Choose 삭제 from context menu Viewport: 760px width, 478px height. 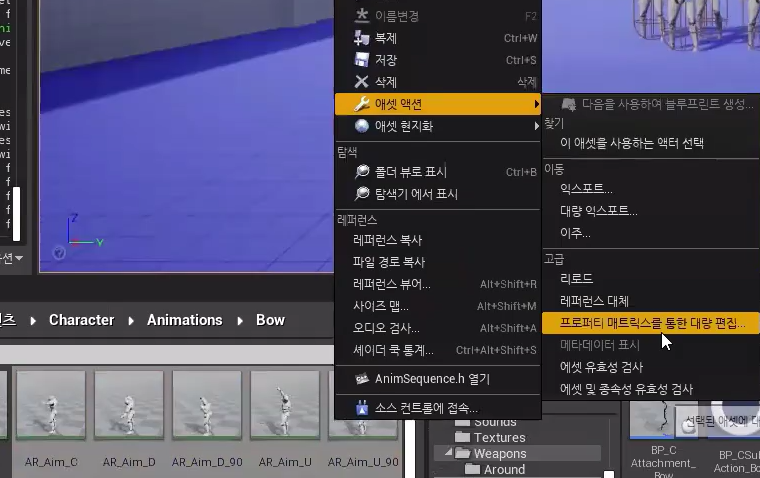point(438,81)
